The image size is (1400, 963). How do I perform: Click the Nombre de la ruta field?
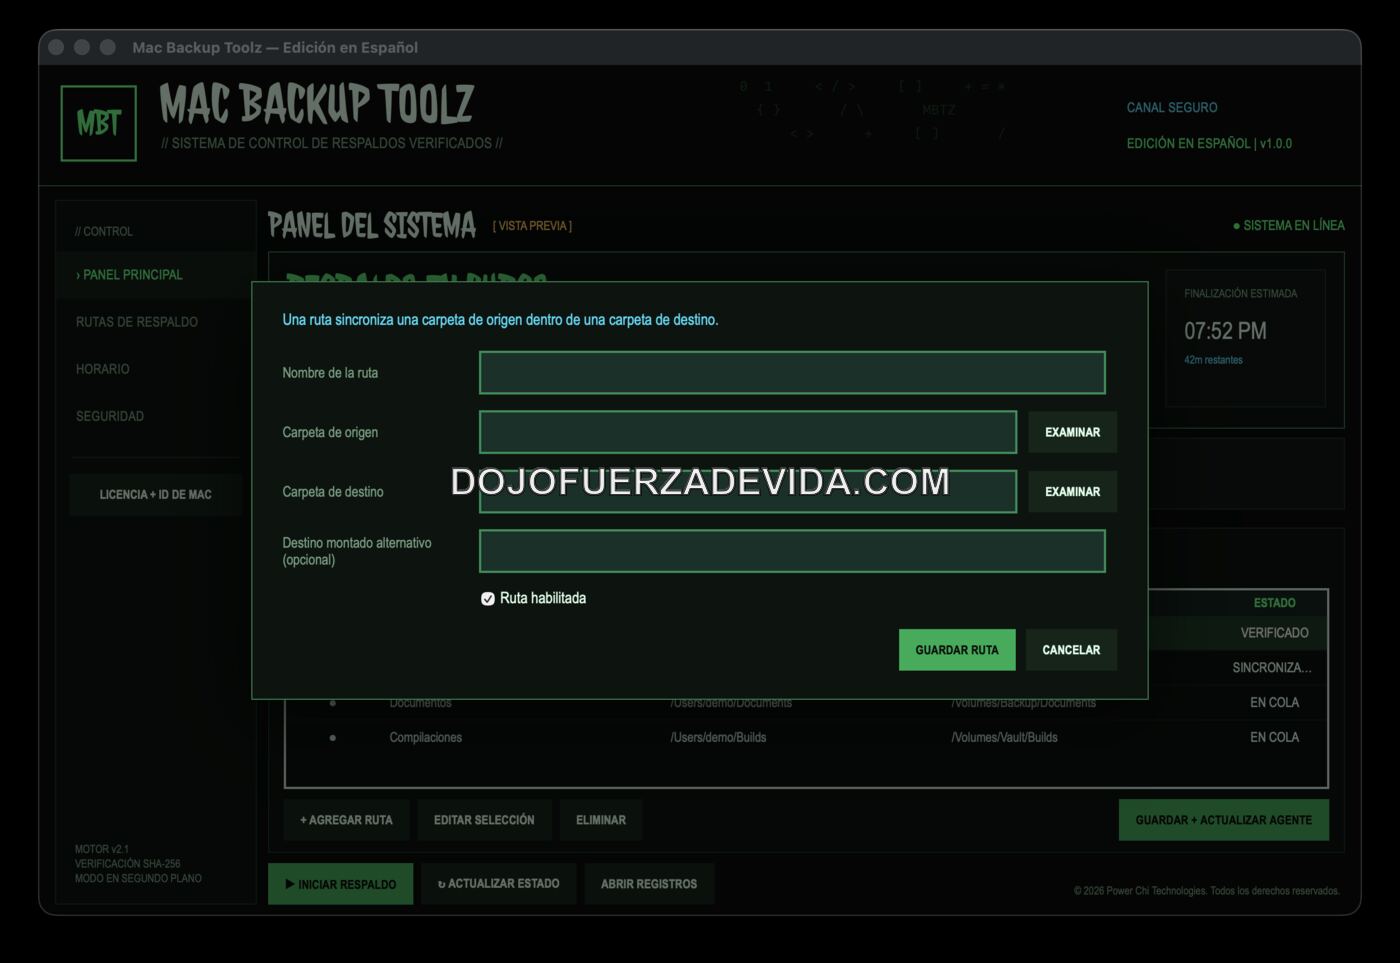pos(792,372)
